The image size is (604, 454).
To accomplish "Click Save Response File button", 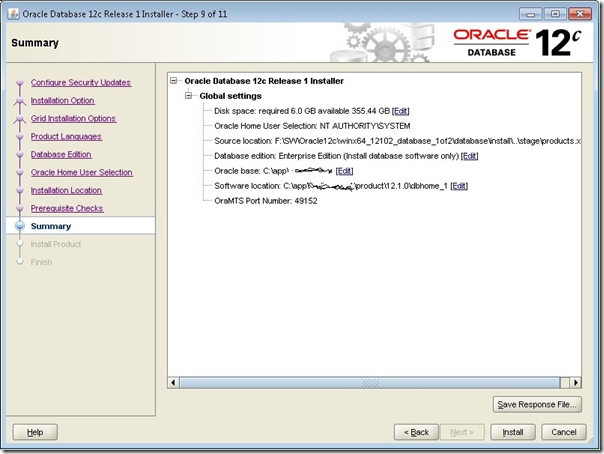I will (537, 404).
